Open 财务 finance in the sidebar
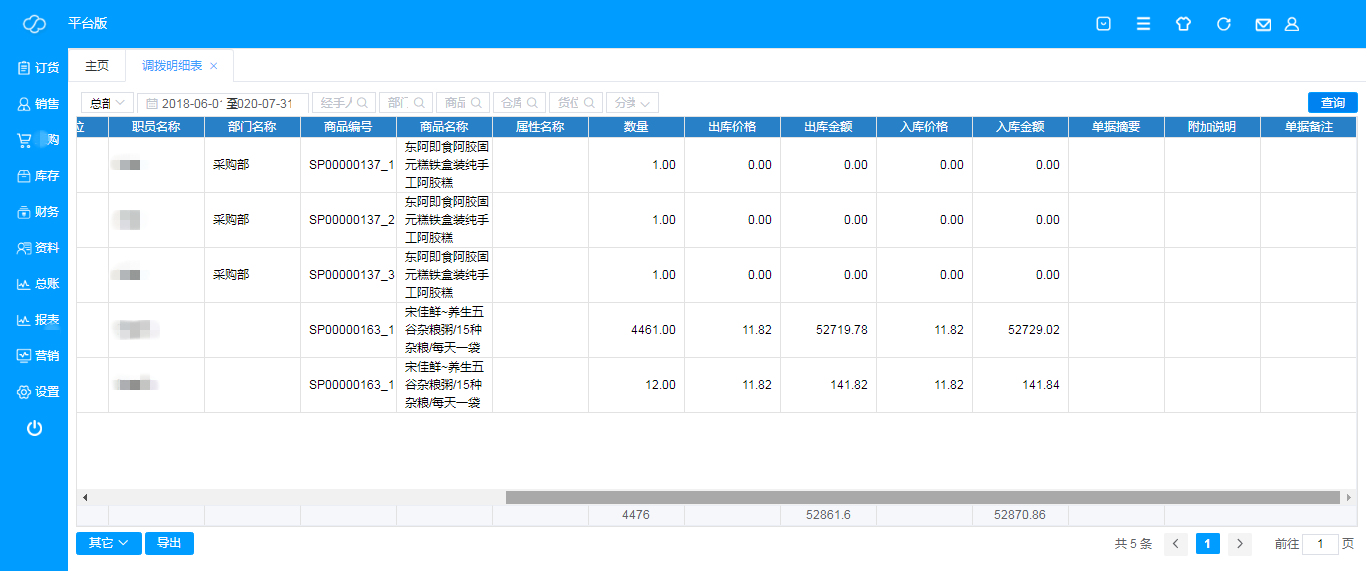 (37, 212)
